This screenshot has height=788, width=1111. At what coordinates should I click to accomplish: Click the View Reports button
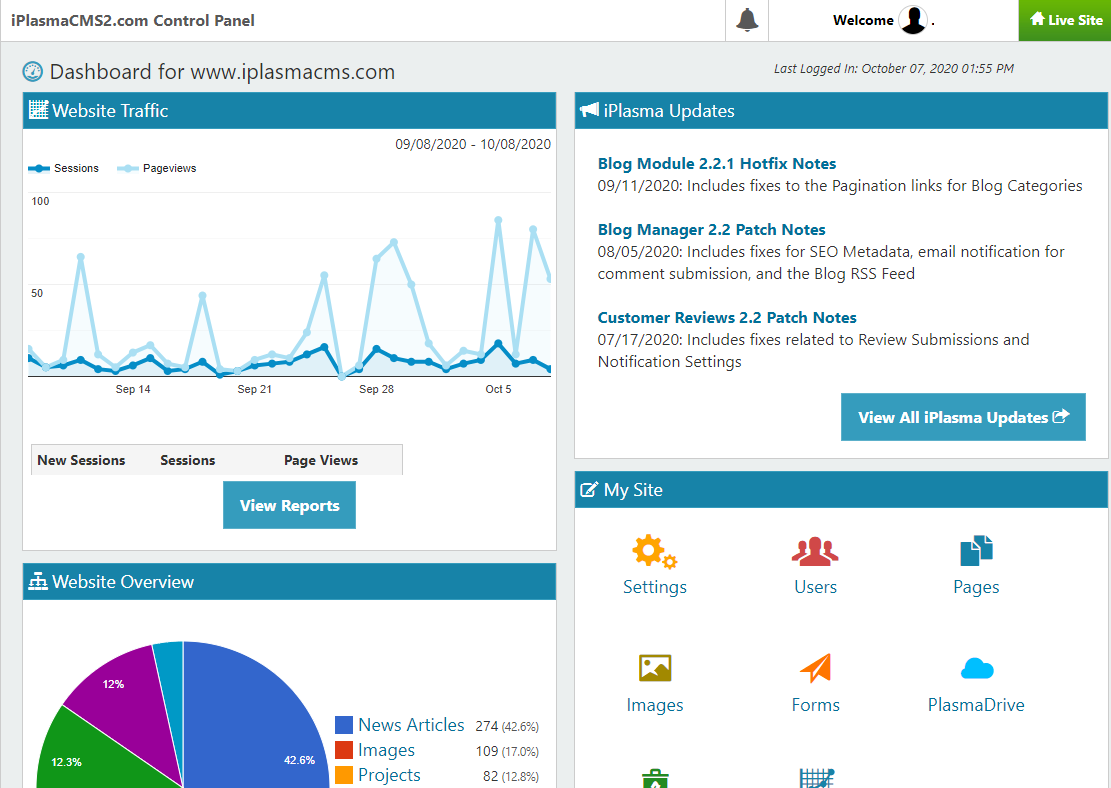[x=289, y=505]
